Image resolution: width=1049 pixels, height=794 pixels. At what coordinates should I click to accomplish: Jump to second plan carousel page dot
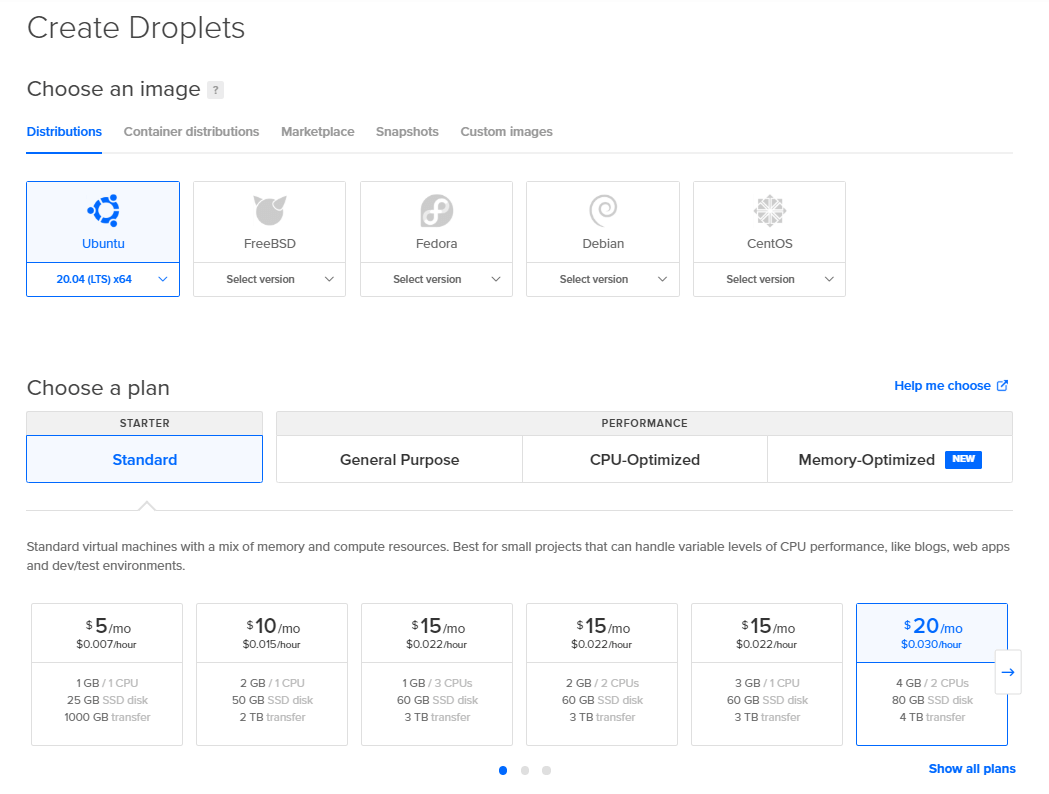(525, 770)
